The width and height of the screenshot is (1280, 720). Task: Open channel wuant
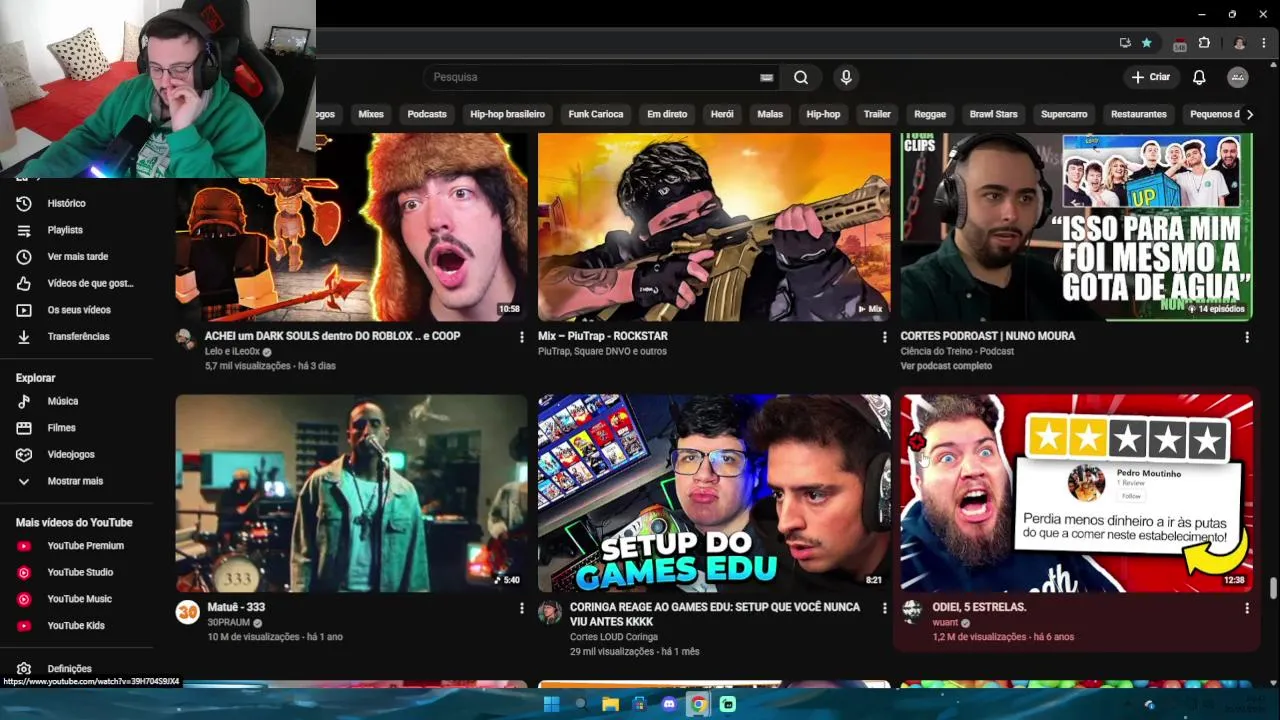click(x=945, y=622)
